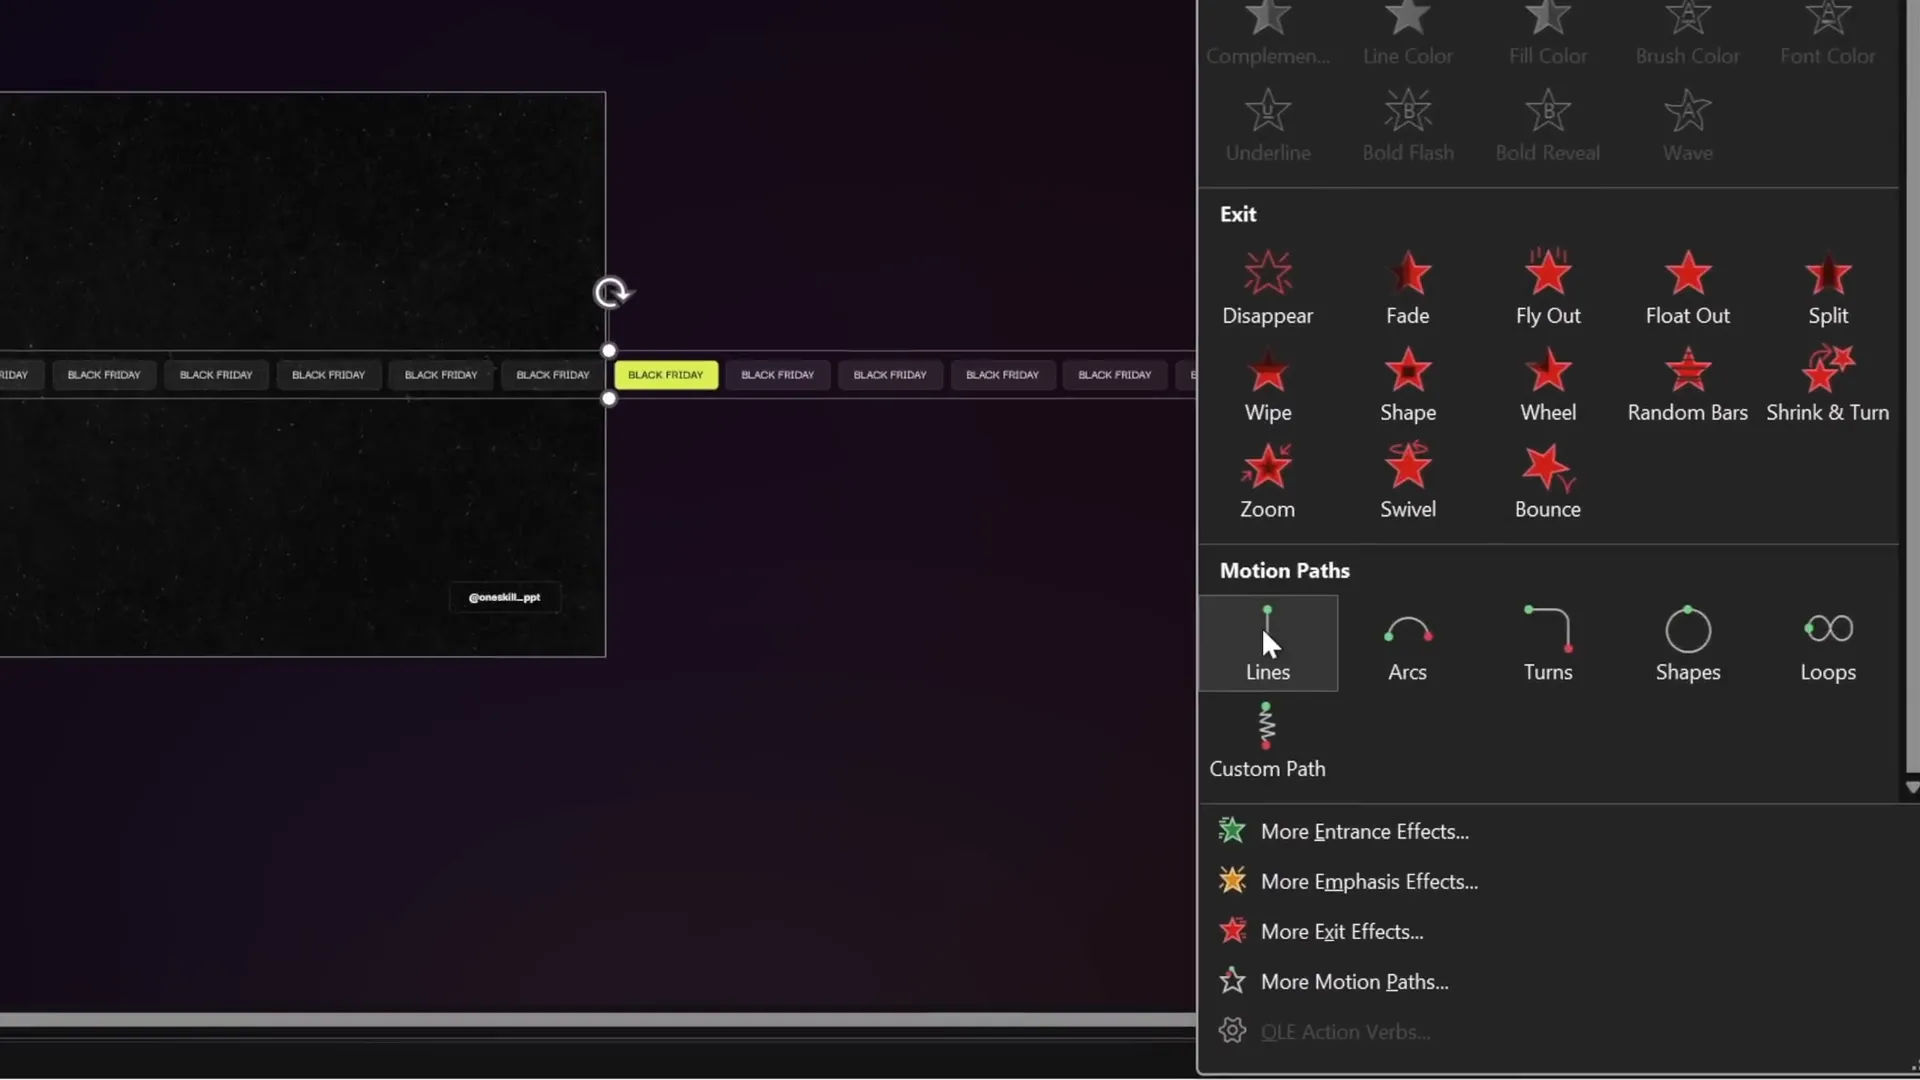Click the horizontal scrollbar below the slide
Screen dimensions: 1920x1080
coord(598,1019)
